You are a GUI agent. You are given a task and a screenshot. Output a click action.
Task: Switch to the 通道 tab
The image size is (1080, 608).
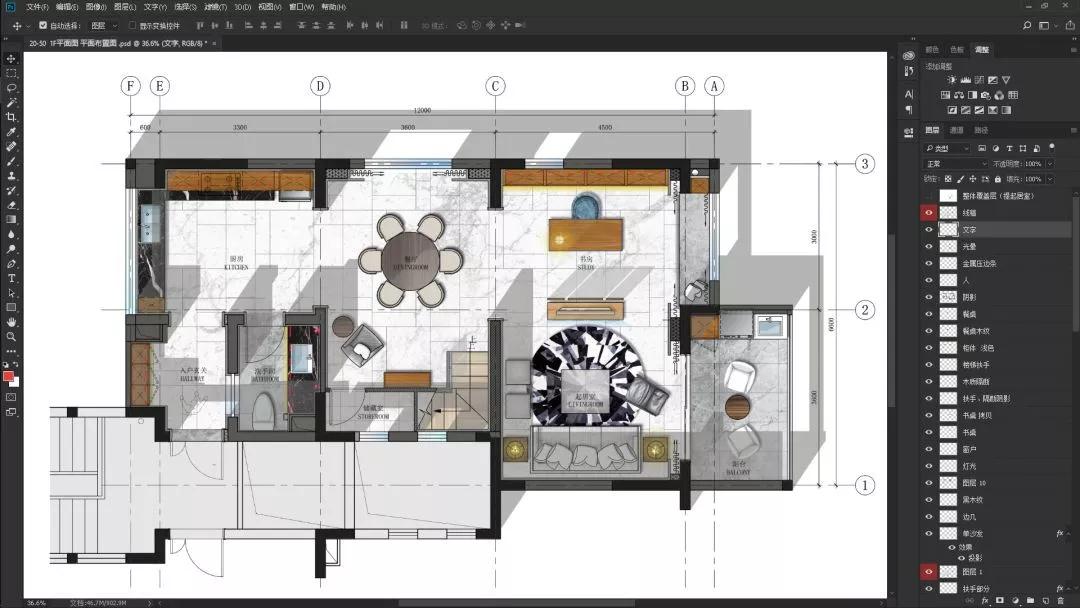tap(957, 130)
